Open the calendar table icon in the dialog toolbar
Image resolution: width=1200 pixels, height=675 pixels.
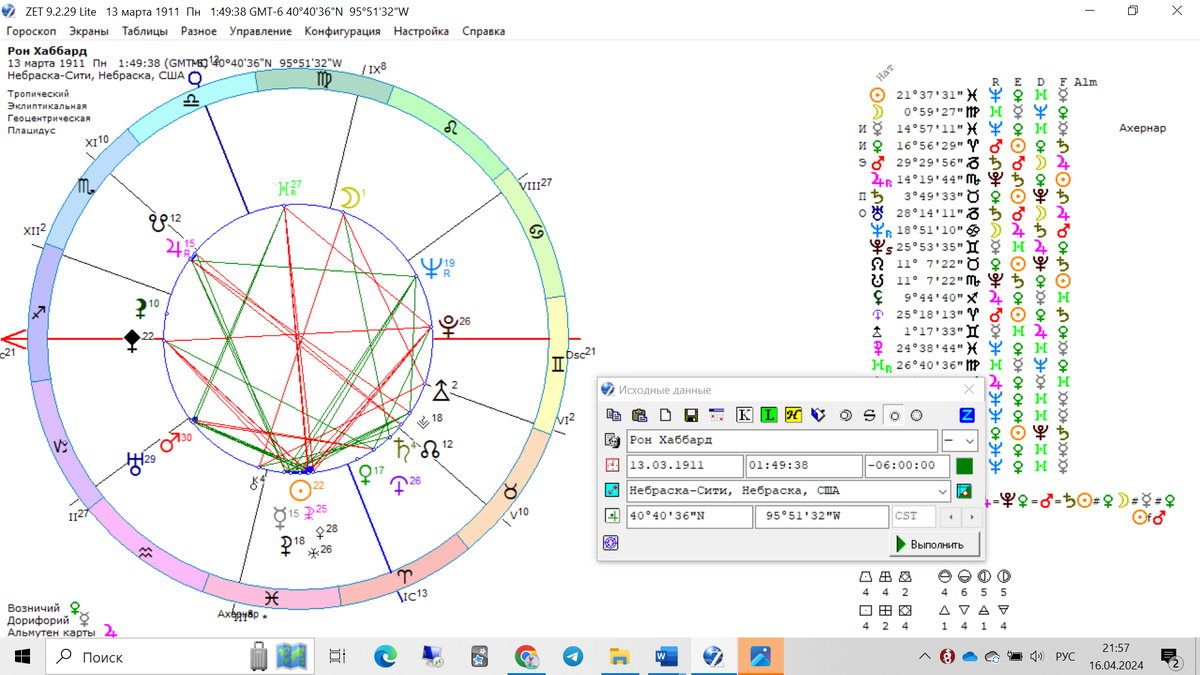click(x=716, y=415)
